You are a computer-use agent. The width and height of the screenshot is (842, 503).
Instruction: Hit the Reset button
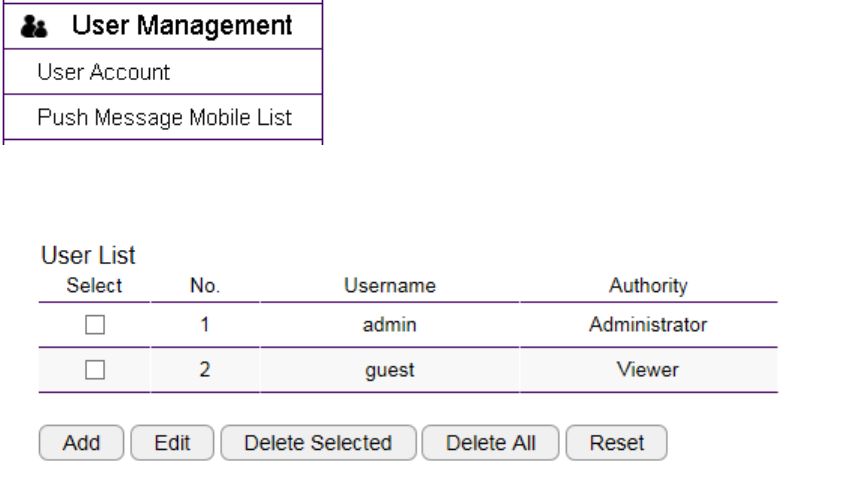pos(616,443)
